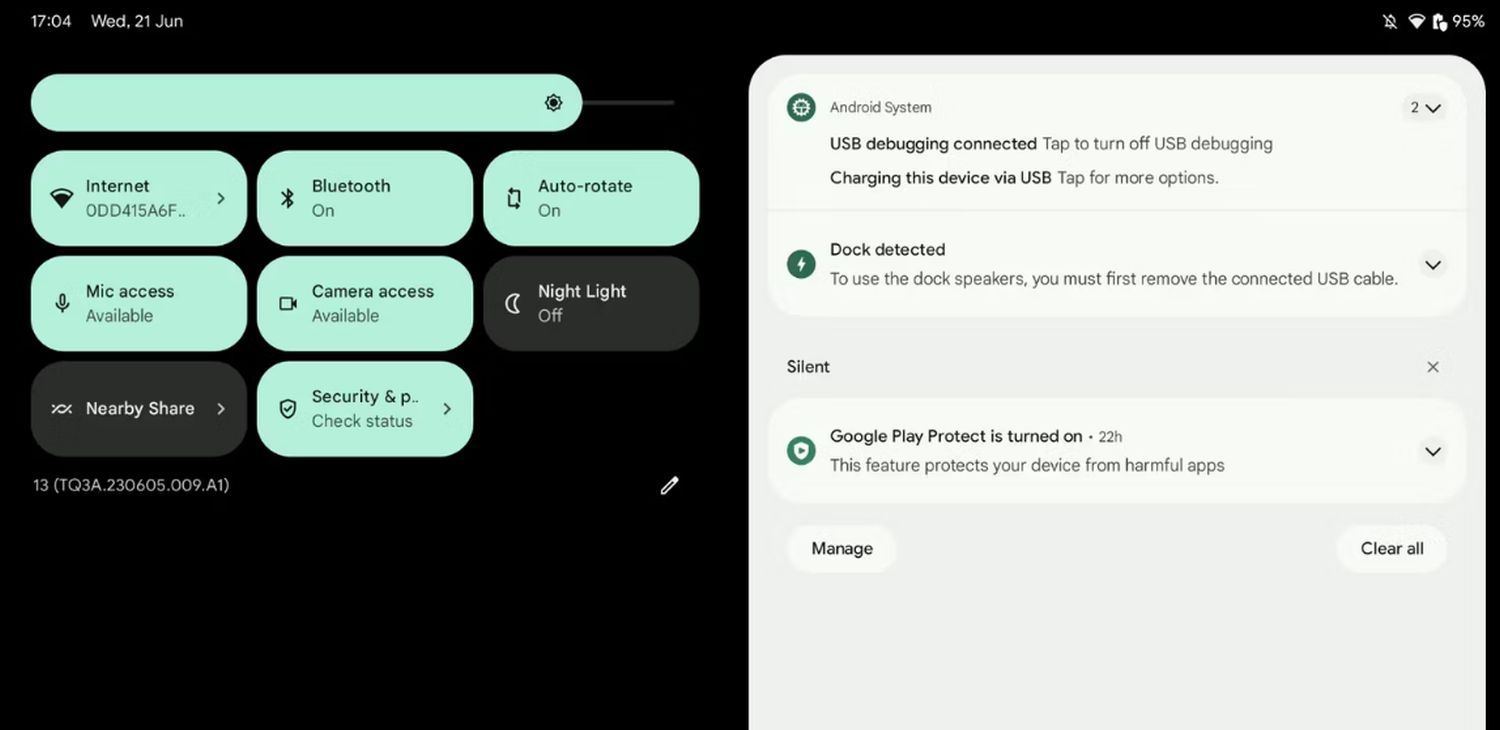Viewport: 1500px width, 730px height.
Task: Click the Wi-Fi icon in status bar
Action: [1416, 21]
